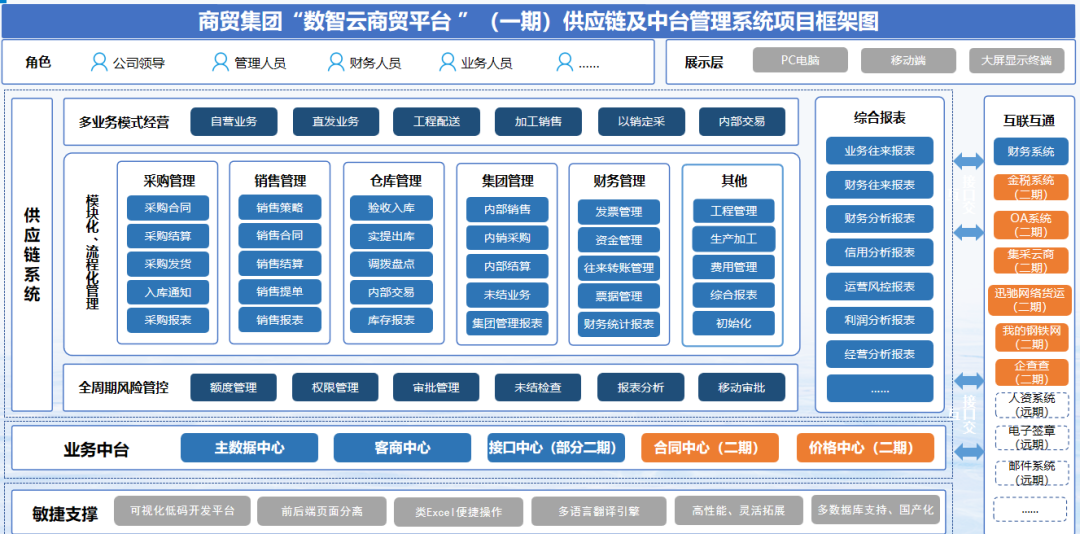Click the 采购发货 module
Viewport: 1080px width, 534px height.
click(167, 264)
